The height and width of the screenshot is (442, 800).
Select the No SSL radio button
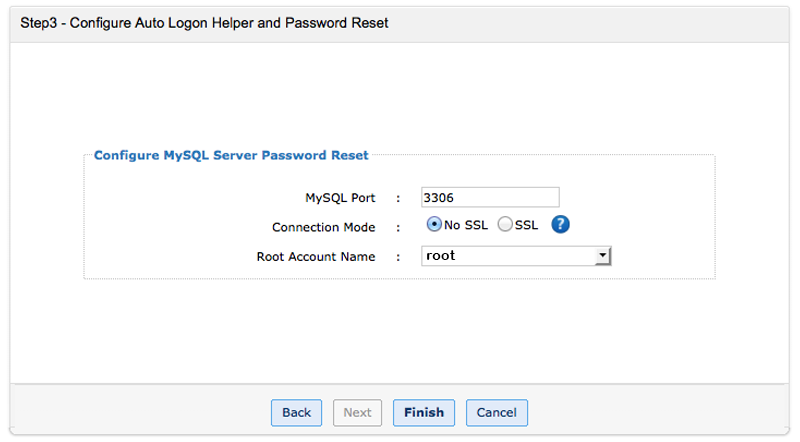(x=435, y=225)
